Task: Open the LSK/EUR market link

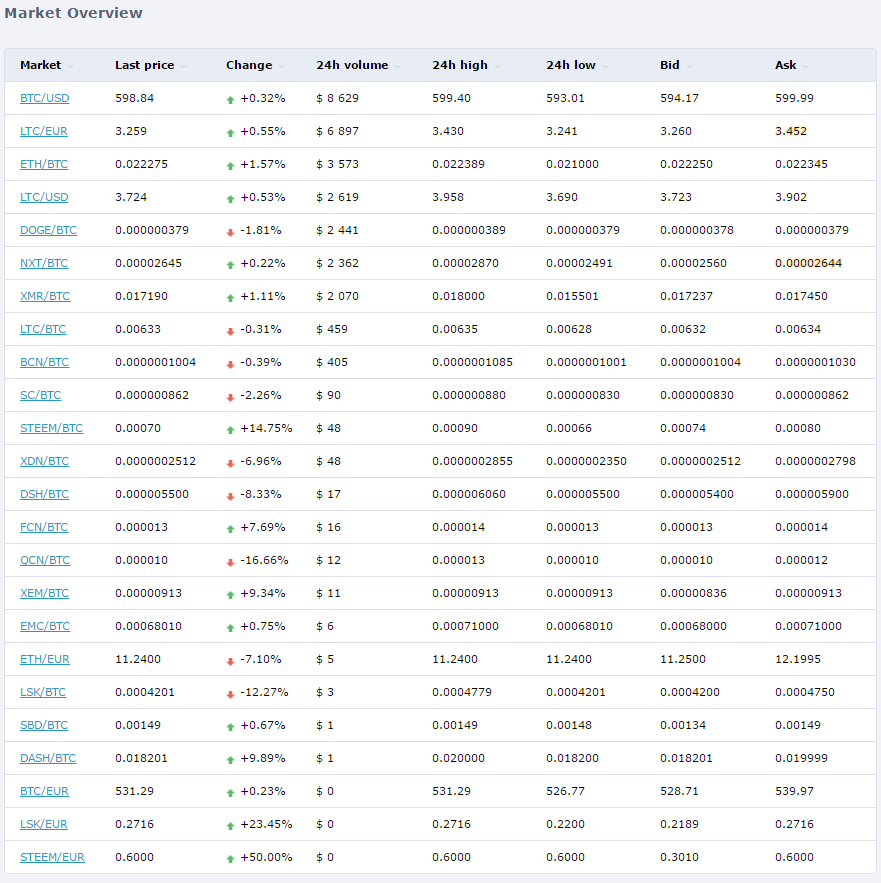Action: pyautogui.click(x=43, y=824)
